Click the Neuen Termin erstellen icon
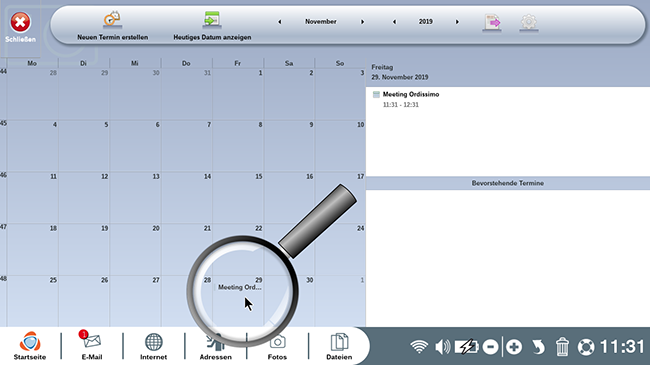650x365 pixels. point(112,20)
